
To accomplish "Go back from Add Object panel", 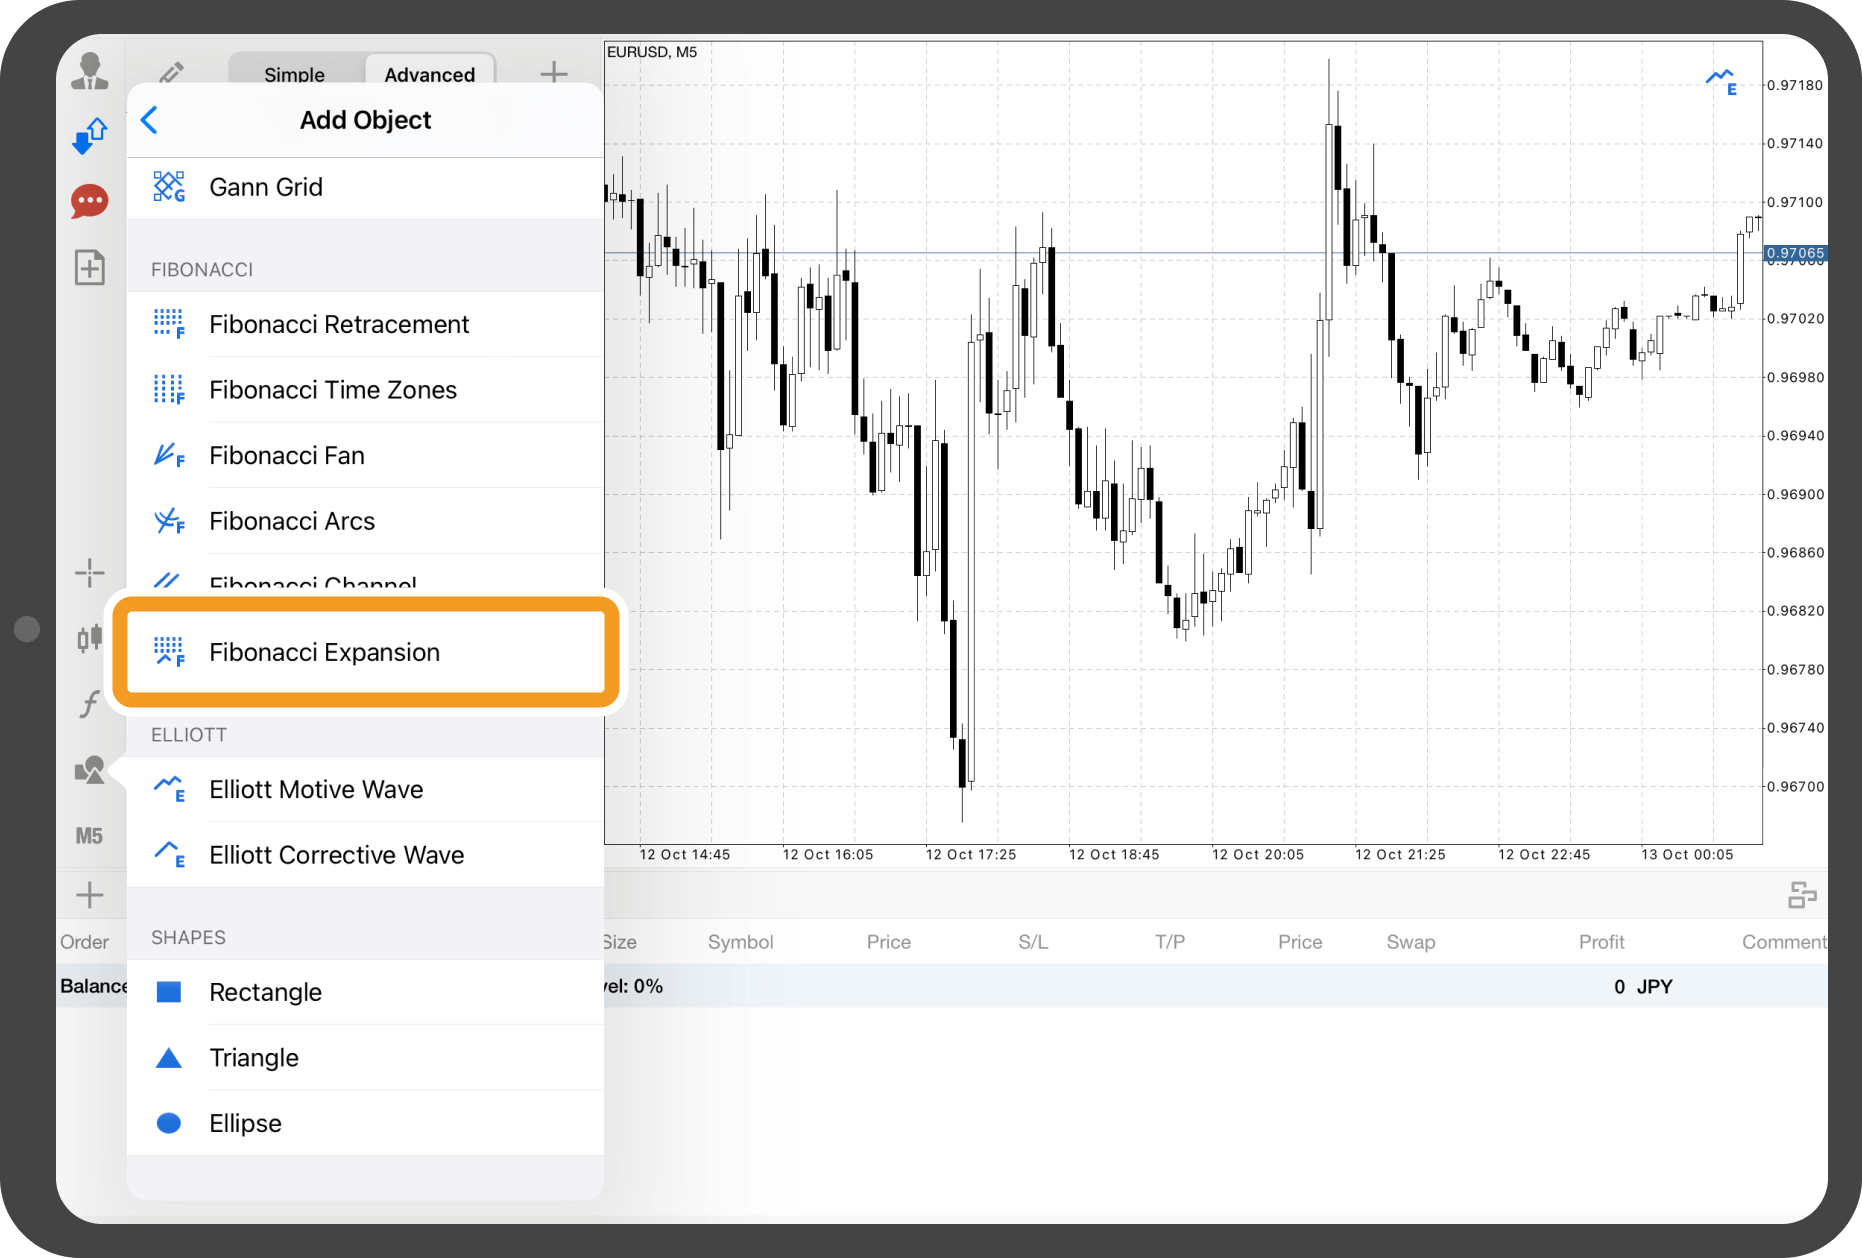I will [x=150, y=120].
